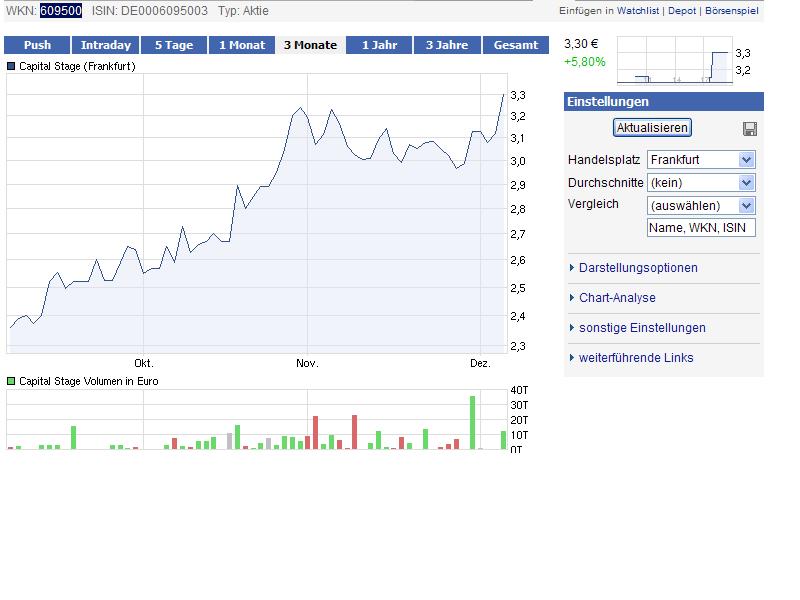Show the Gesamt time range
The height and width of the screenshot is (600, 800).
pos(516,45)
